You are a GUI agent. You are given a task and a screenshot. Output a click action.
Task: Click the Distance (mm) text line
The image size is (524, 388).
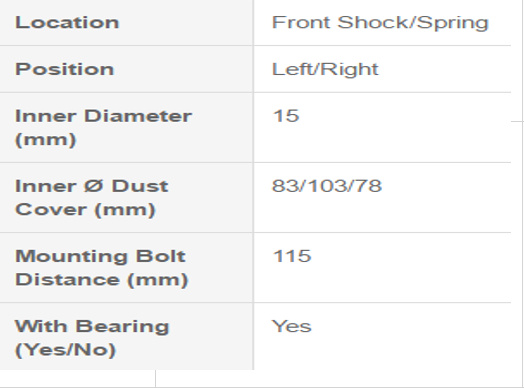pyautogui.click(x=102, y=280)
